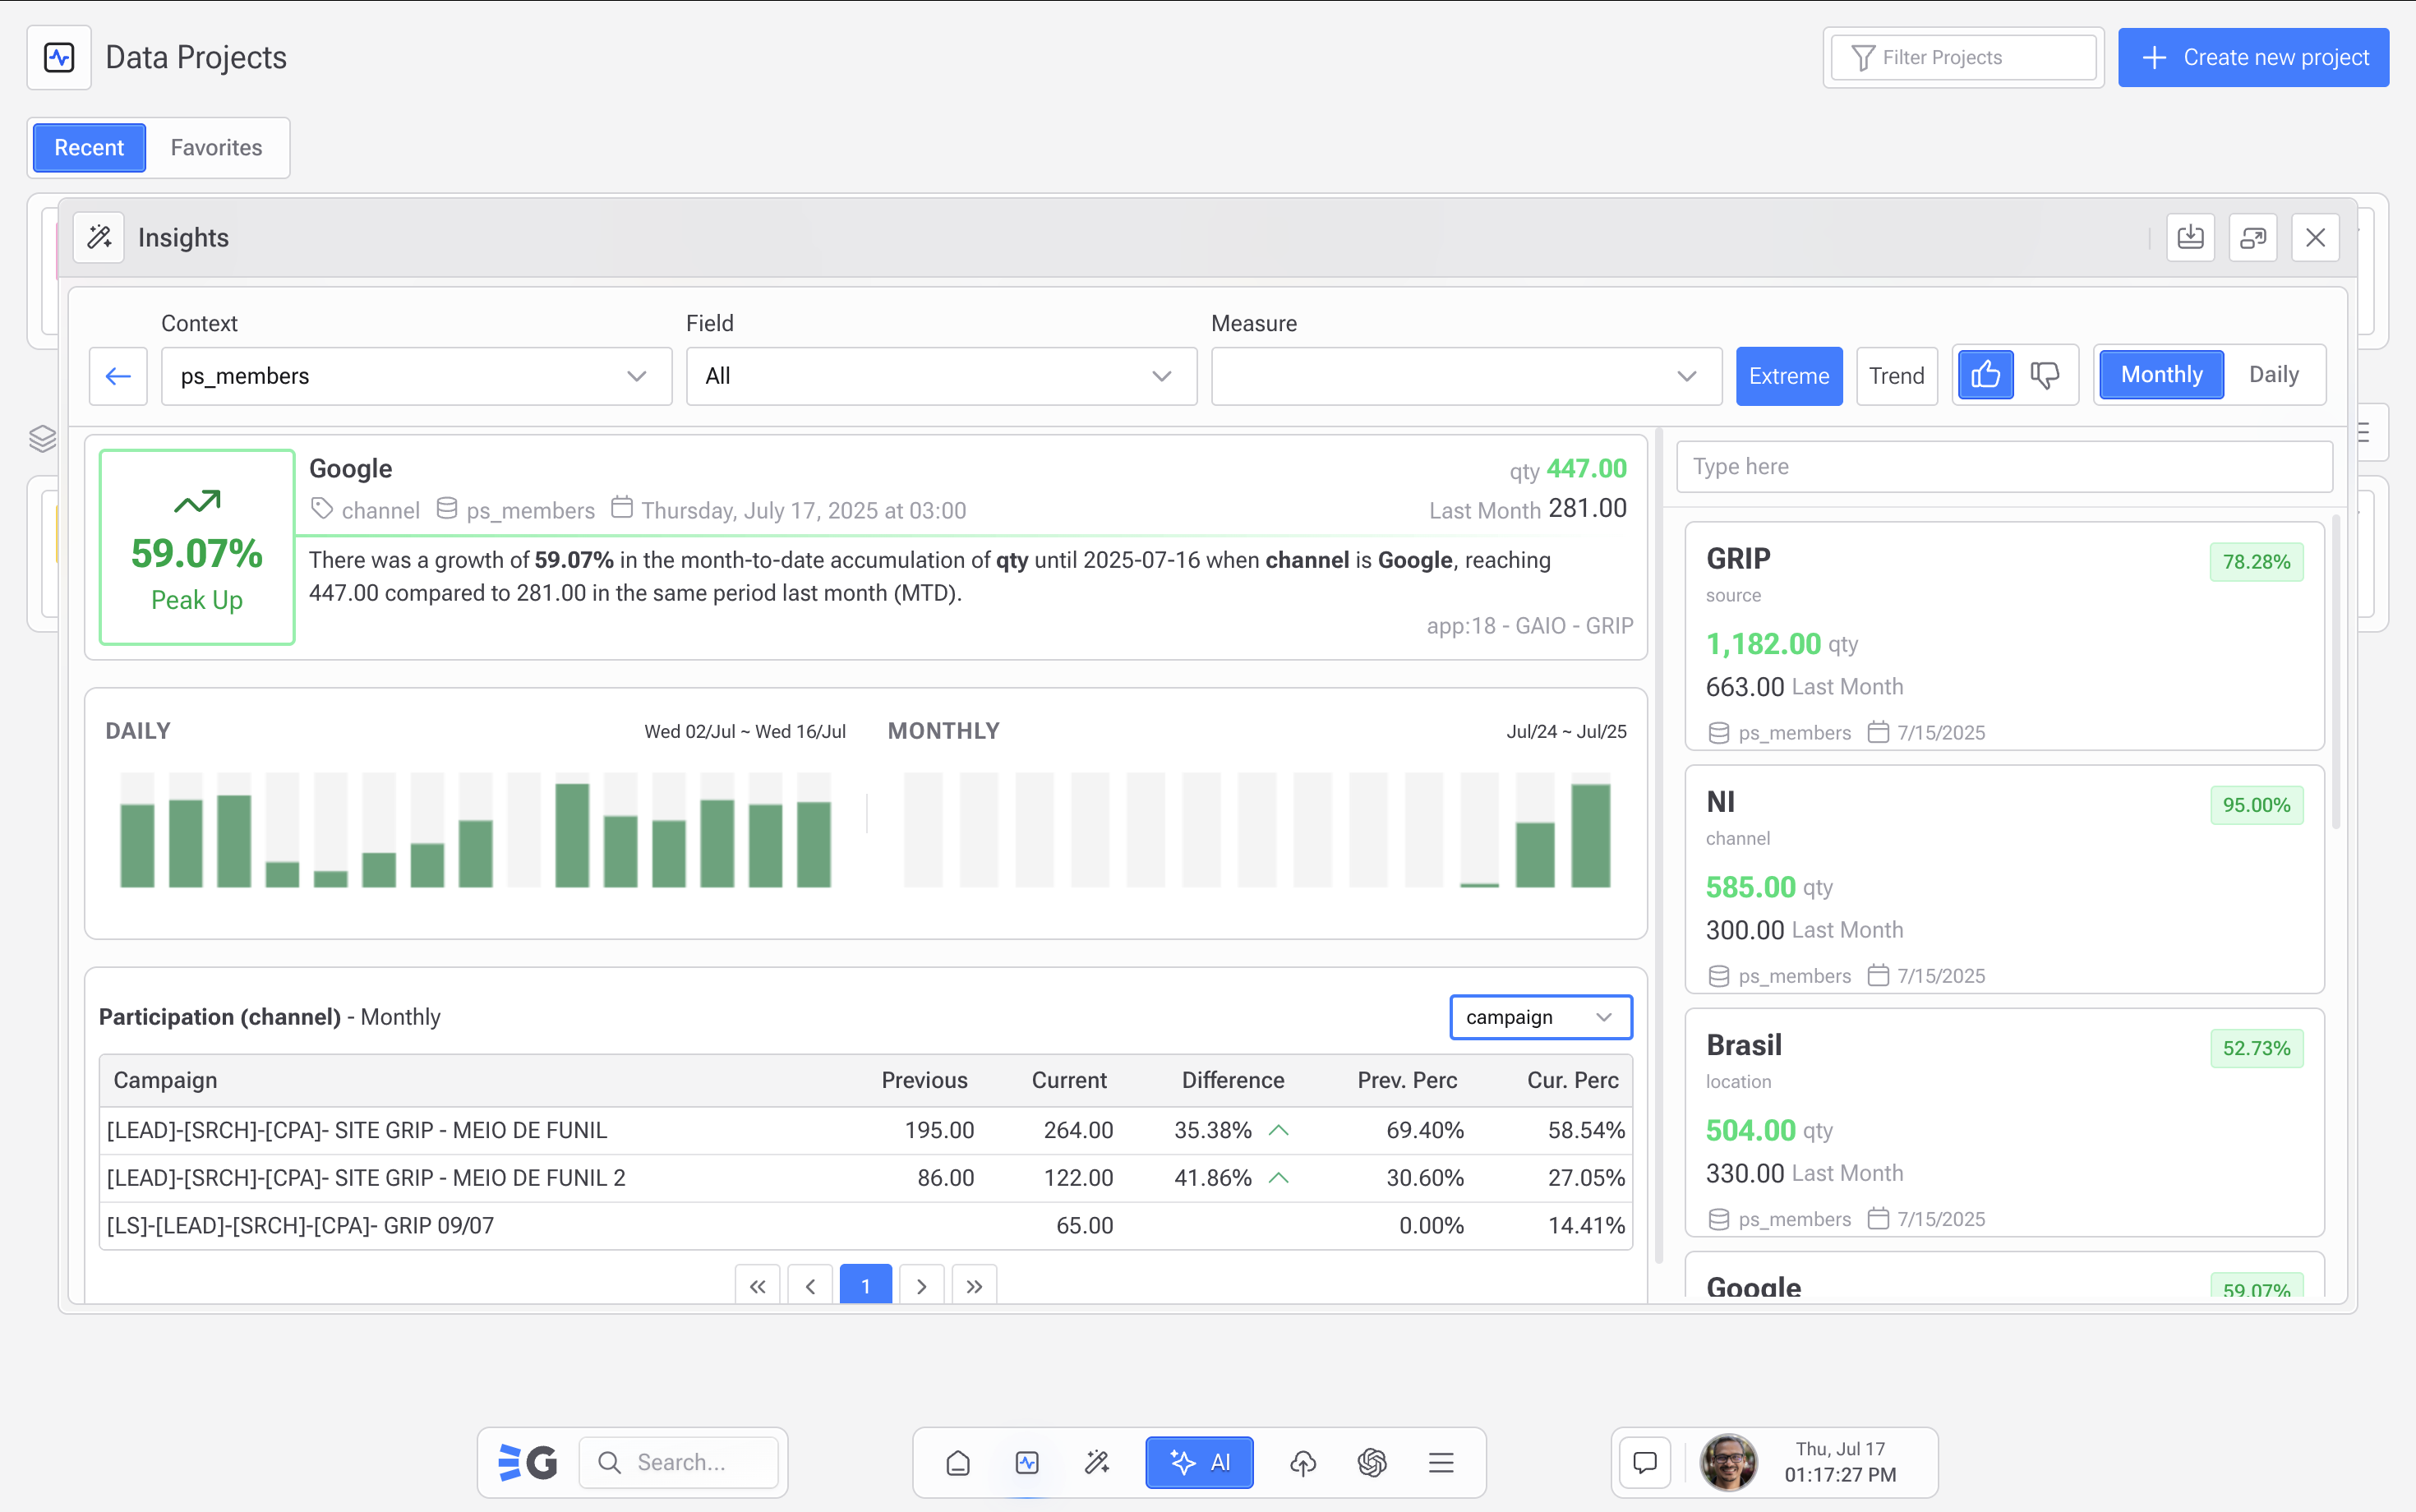This screenshot has width=2416, height=1512.
Task: Switch to the Favorites tab
Action: tap(216, 148)
